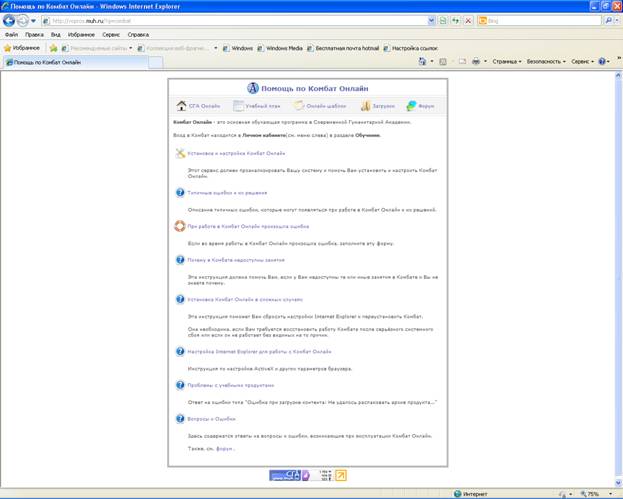Click the tools icon beside Установка и настройка
Viewport: 623px width, 499px height.
click(x=180, y=154)
